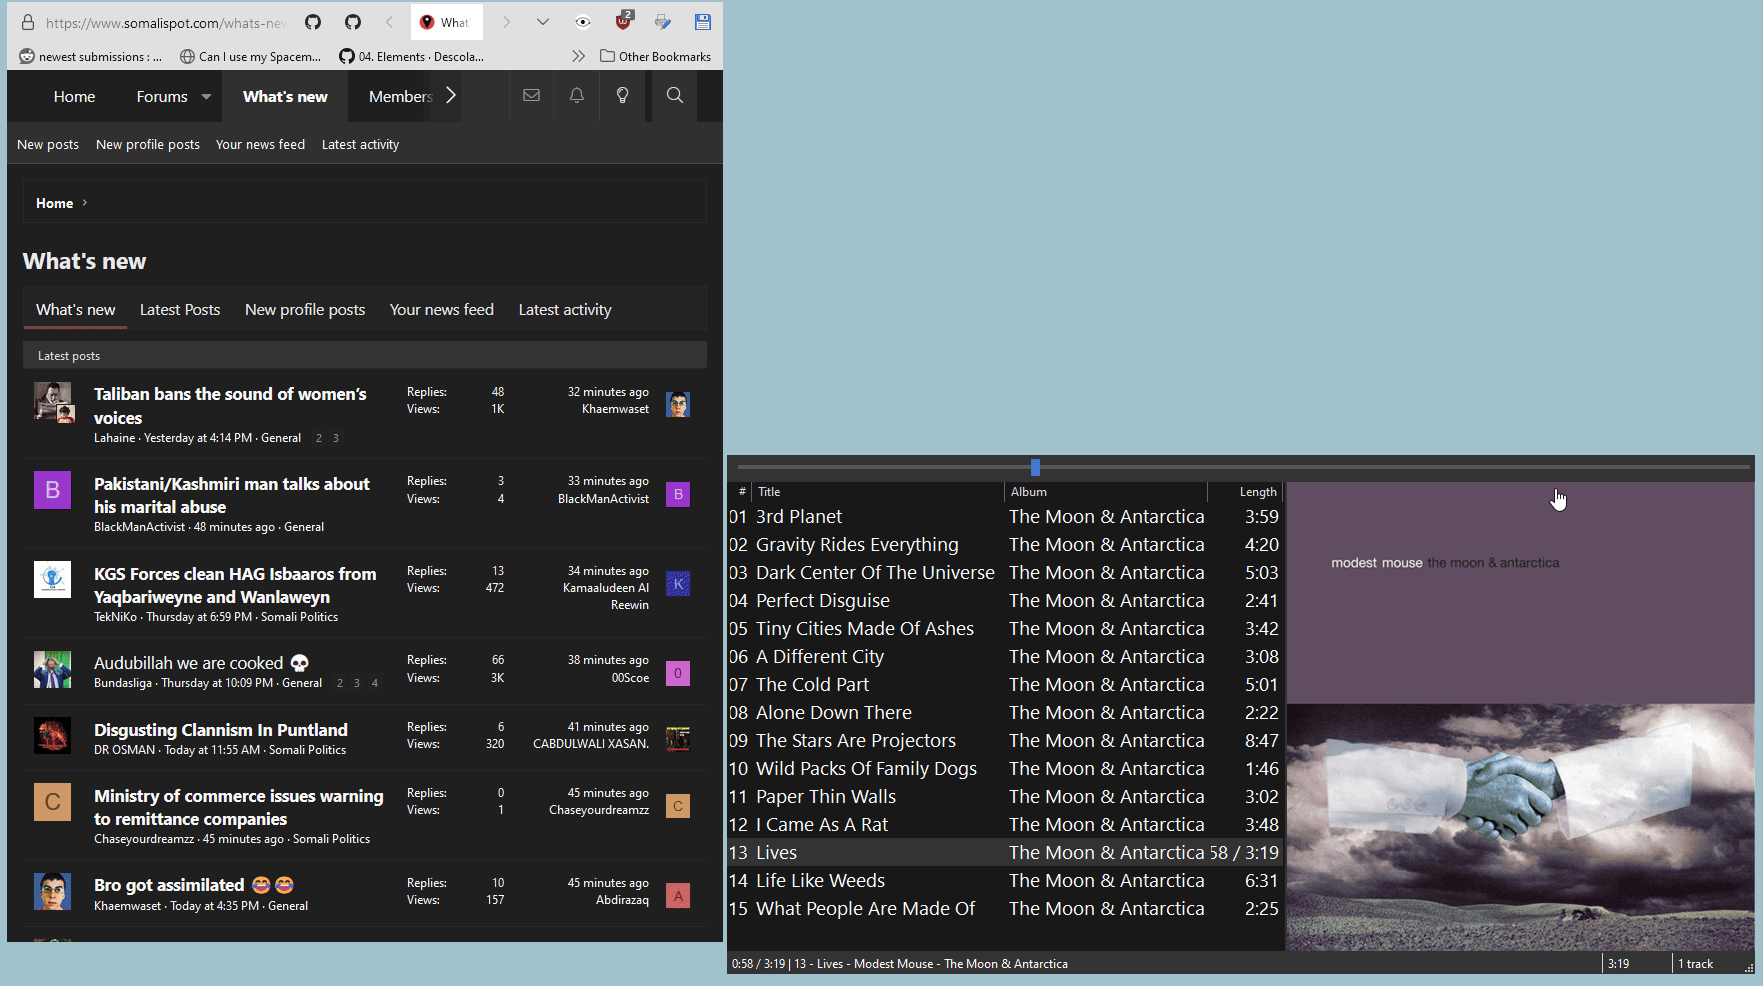Click the eye extension icon
This screenshot has height=986, width=1763.
583,22
